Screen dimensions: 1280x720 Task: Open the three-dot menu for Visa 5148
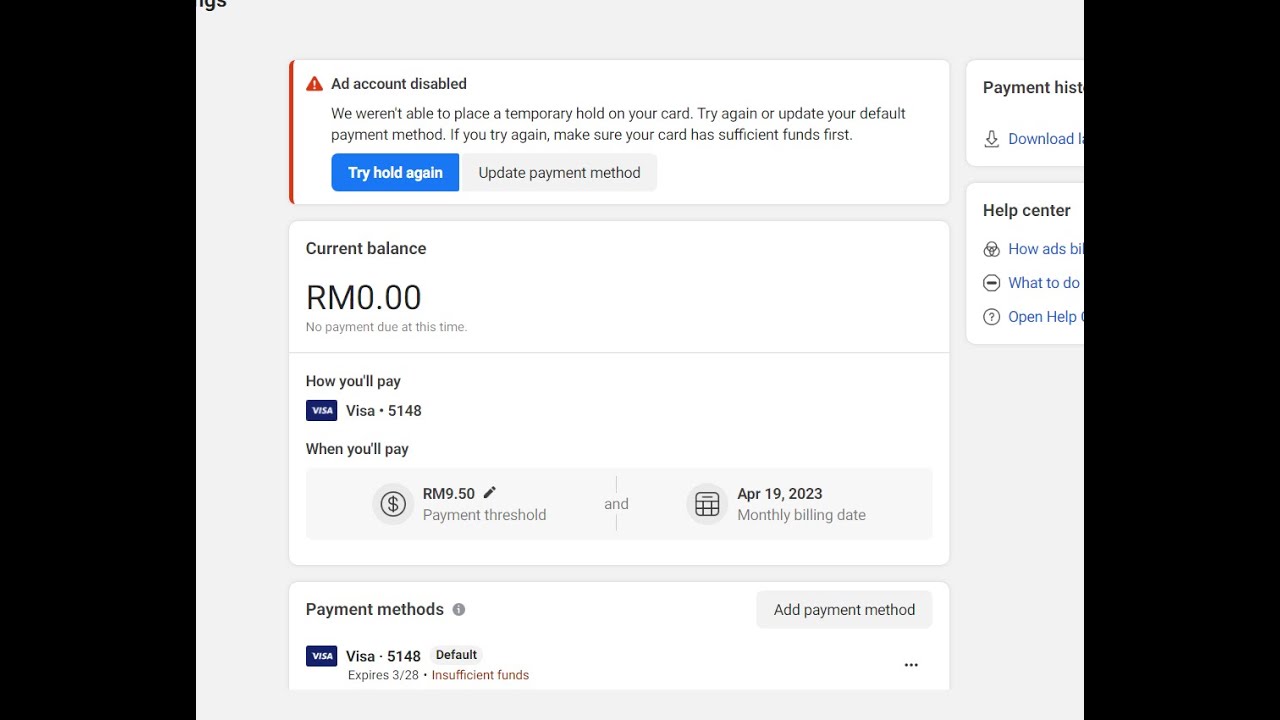pyautogui.click(x=911, y=665)
